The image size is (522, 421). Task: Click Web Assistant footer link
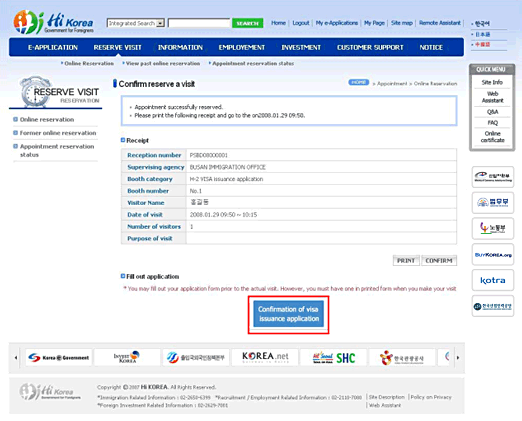(x=385, y=405)
